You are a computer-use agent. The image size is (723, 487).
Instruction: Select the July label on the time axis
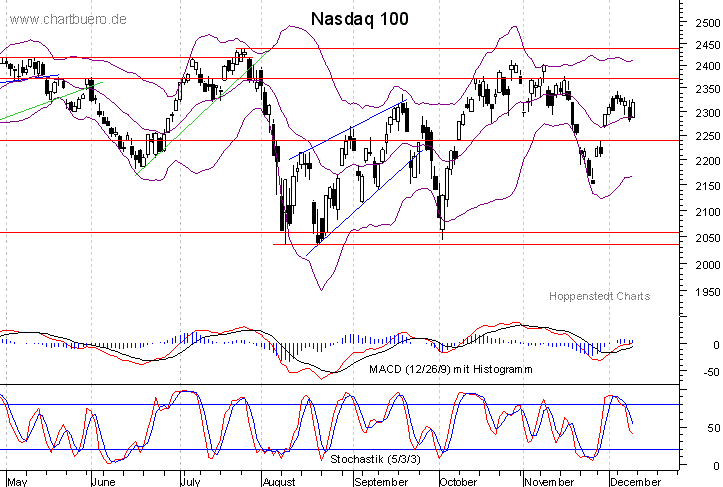tap(190, 482)
